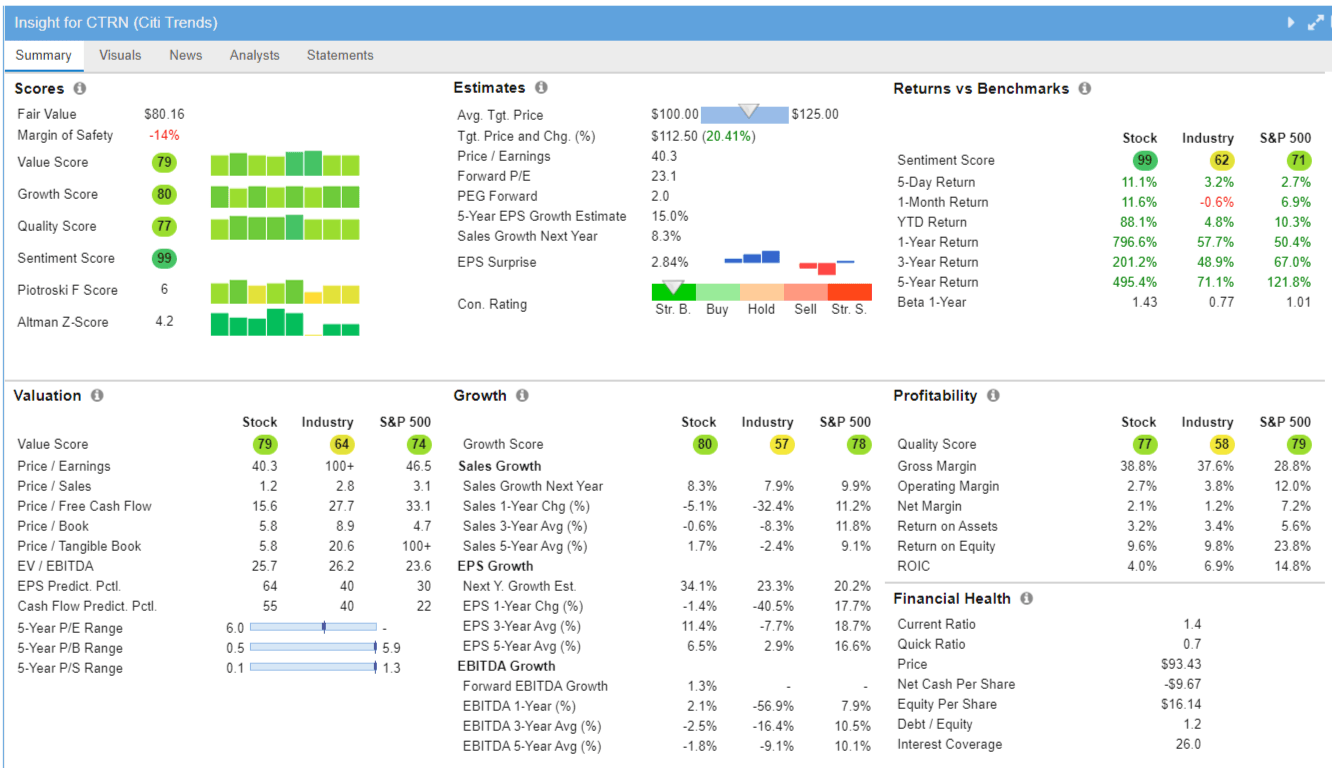This screenshot has width=1332, height=768.
Task: Click the Insight for CTRN (Citi Trends) title
Action: (116, 22)
